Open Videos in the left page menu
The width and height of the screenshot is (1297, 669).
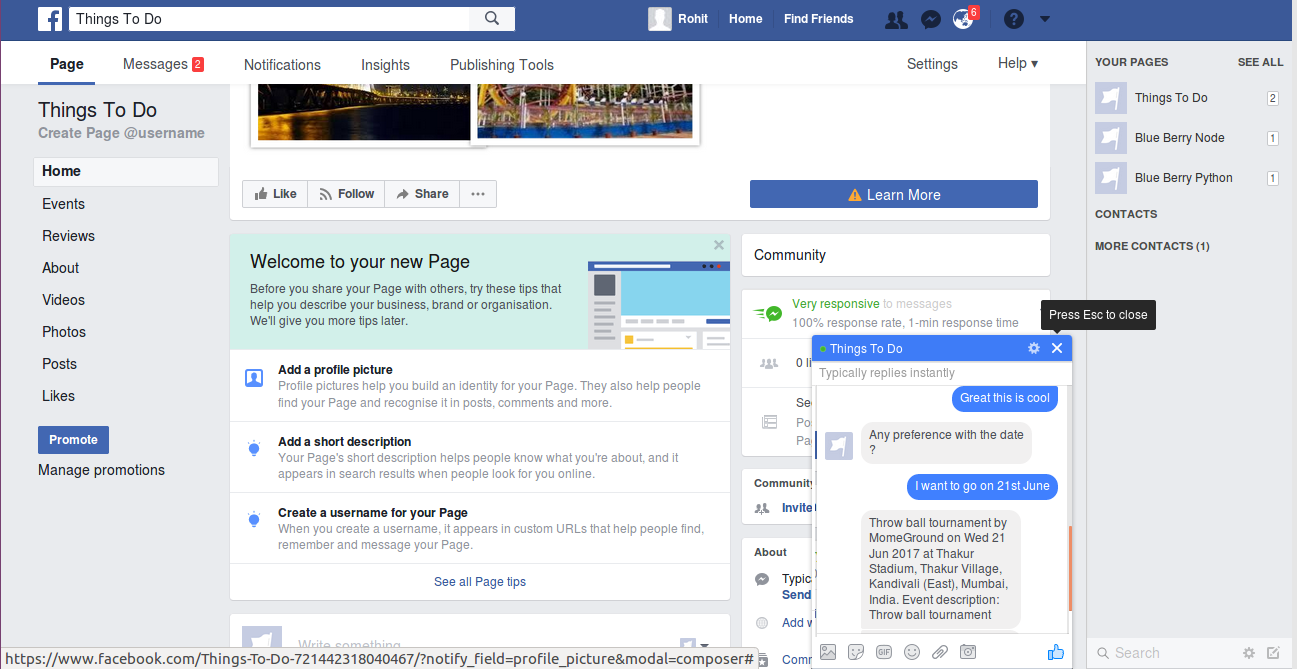tap(63, 300)
